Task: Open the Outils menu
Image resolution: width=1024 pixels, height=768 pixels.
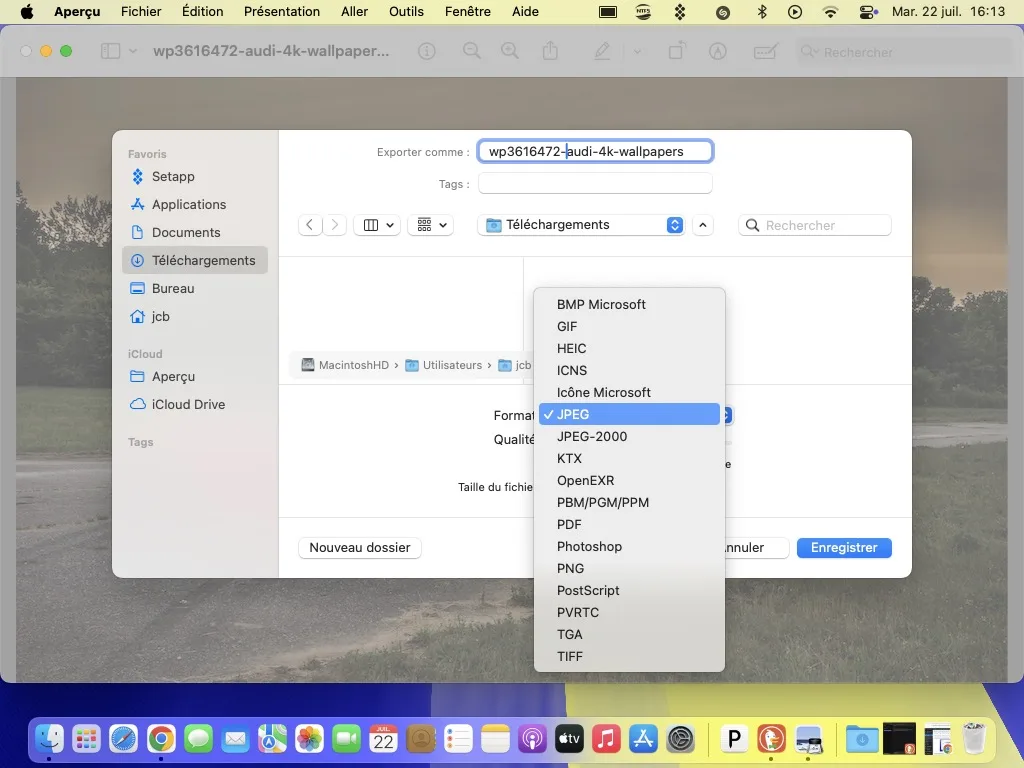Action: click(406, 11)
